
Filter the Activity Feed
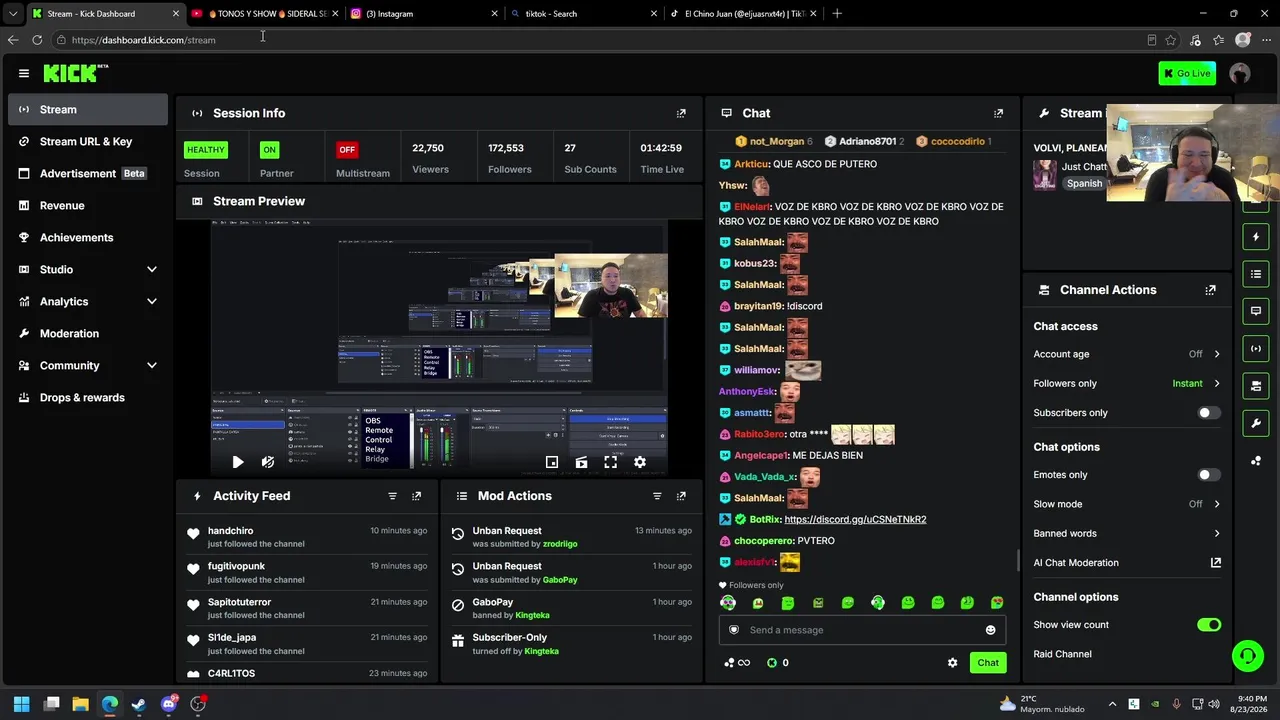click(x=392, y=496)
